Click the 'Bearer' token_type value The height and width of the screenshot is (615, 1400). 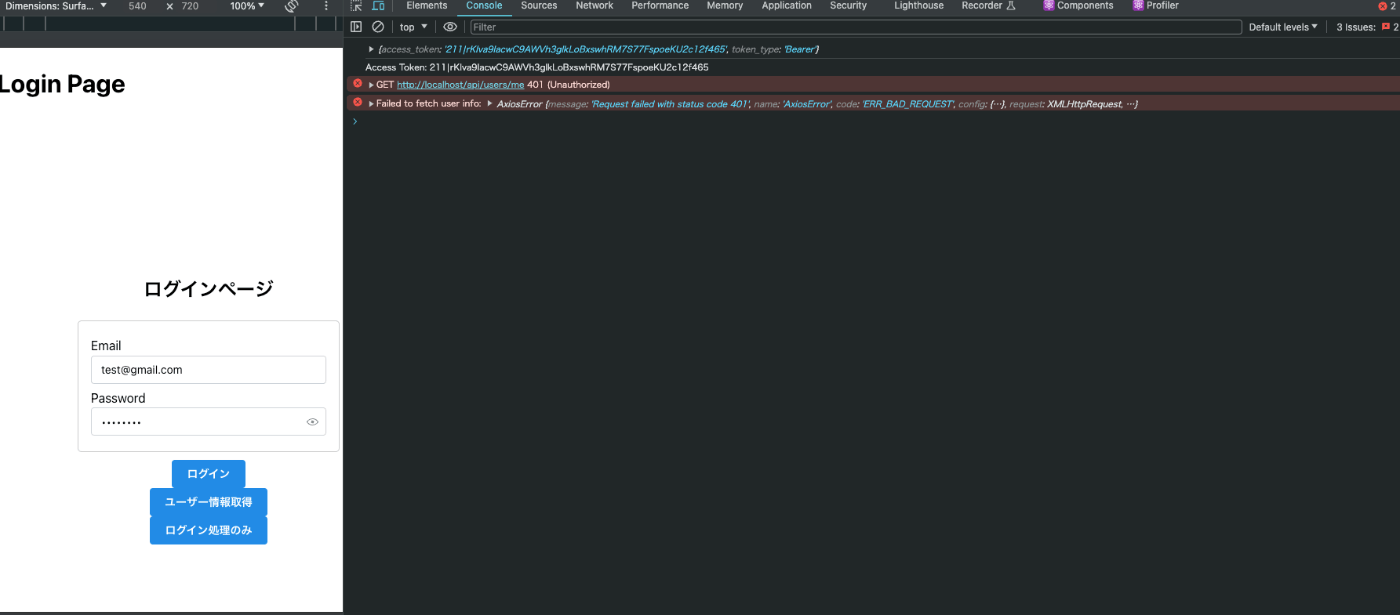(800, 49)
